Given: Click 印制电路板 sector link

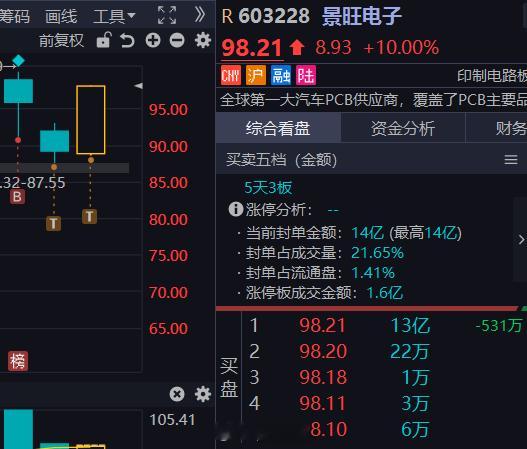Looking at the screenshot, I should (492, 76).
